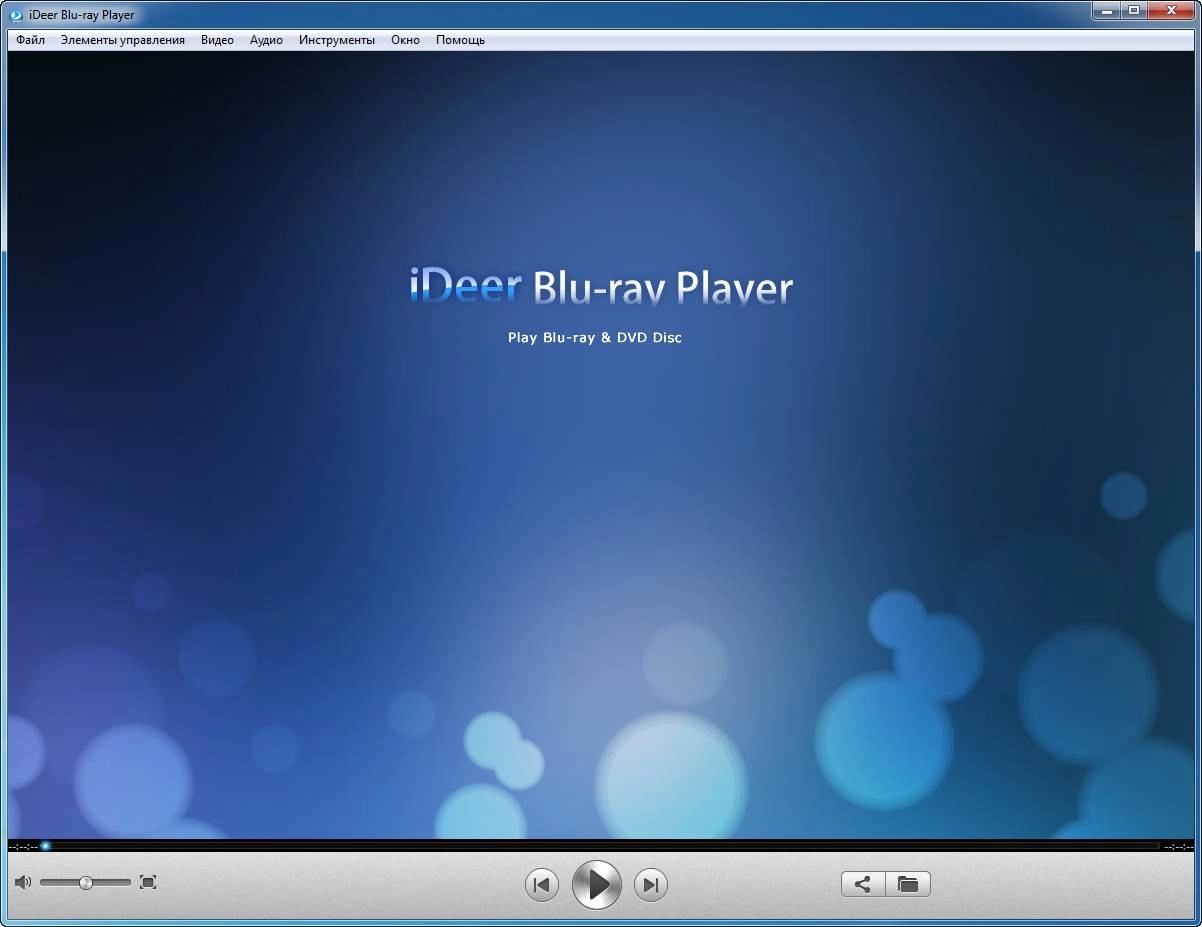Viewport: 1202px width, 927px height.
Task: Mute audio with the speaker icon
Action: [x=23, y=882]
